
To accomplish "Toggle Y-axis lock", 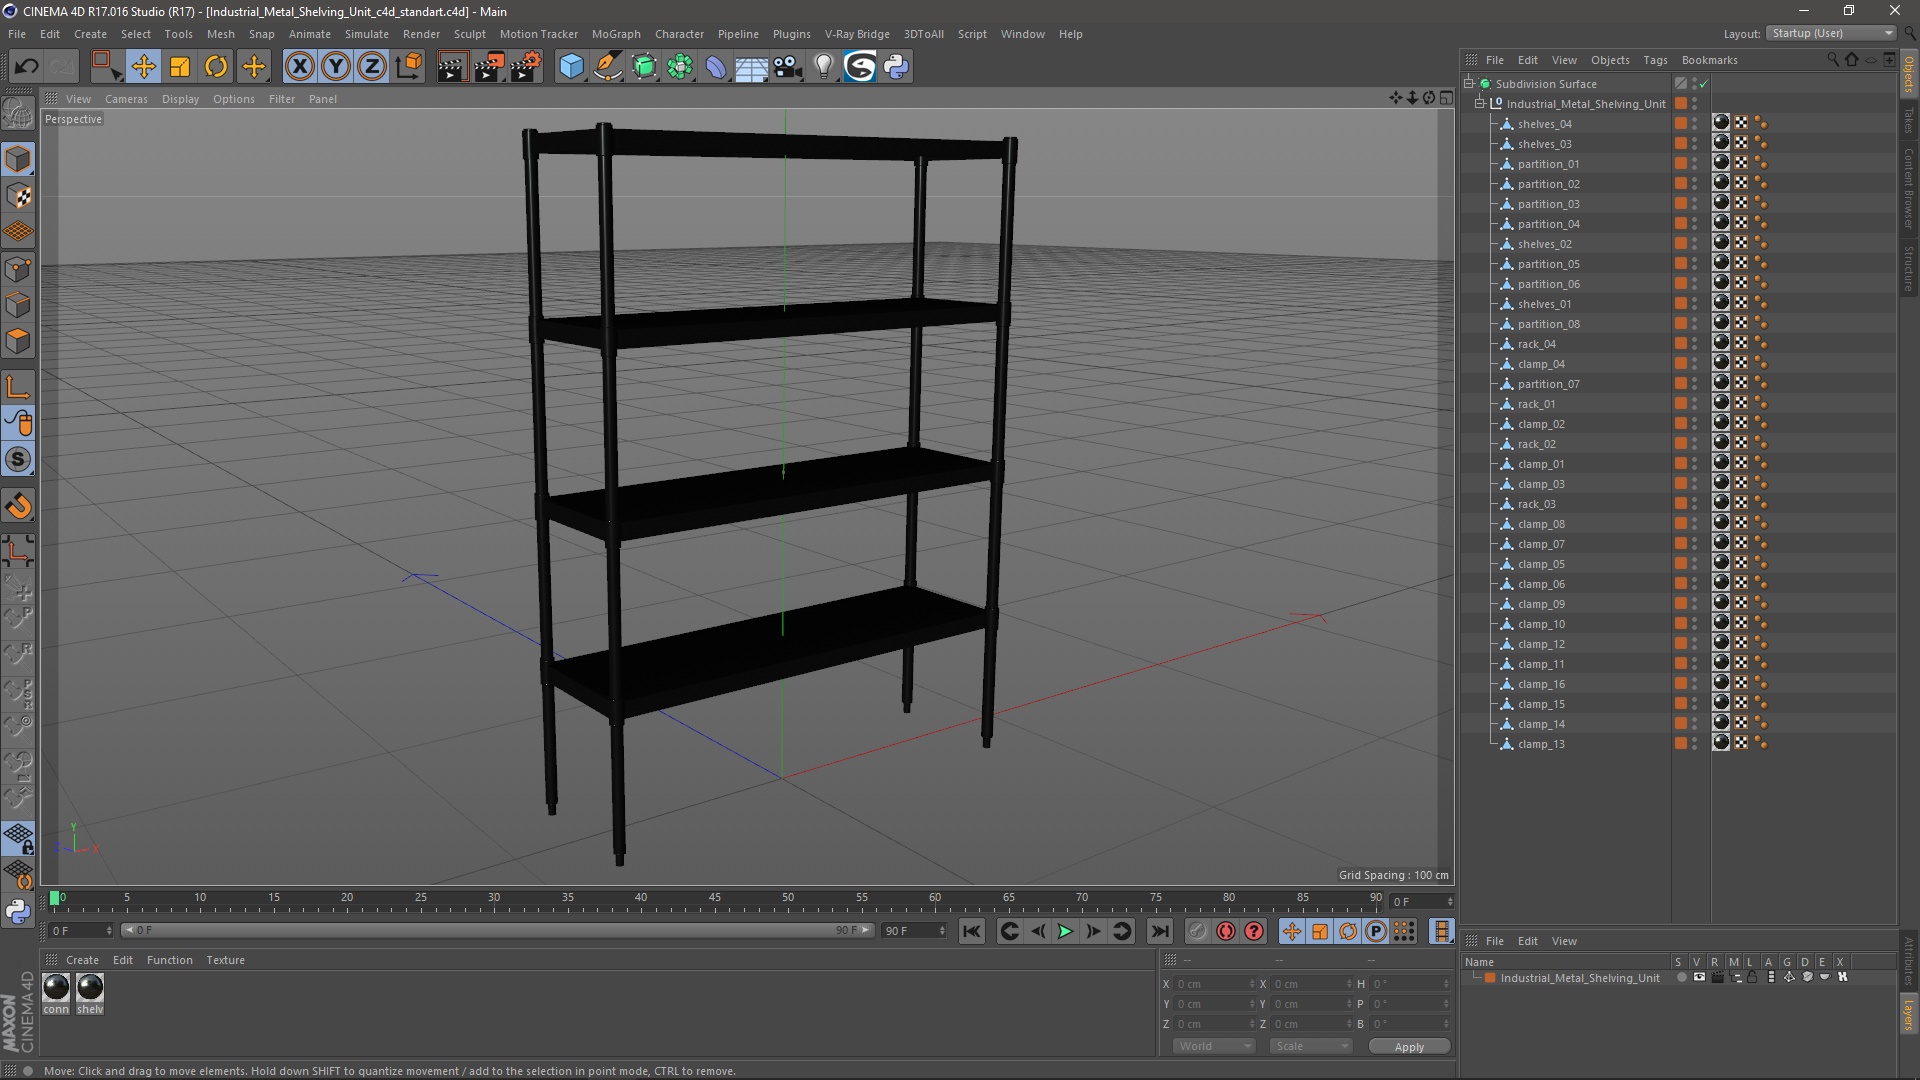I will [336, 67].
